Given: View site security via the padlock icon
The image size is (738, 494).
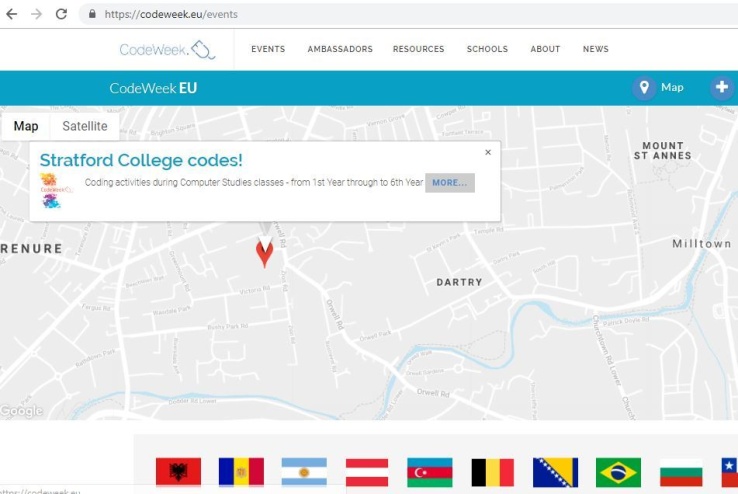Looking at the screenshot, I should point(92,14).
